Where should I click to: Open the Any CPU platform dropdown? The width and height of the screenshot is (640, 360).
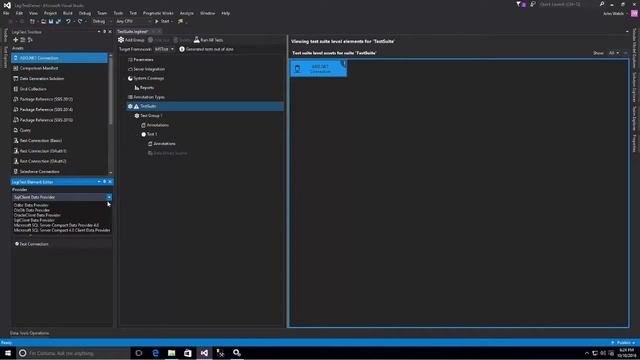click(x=133, y=21)
